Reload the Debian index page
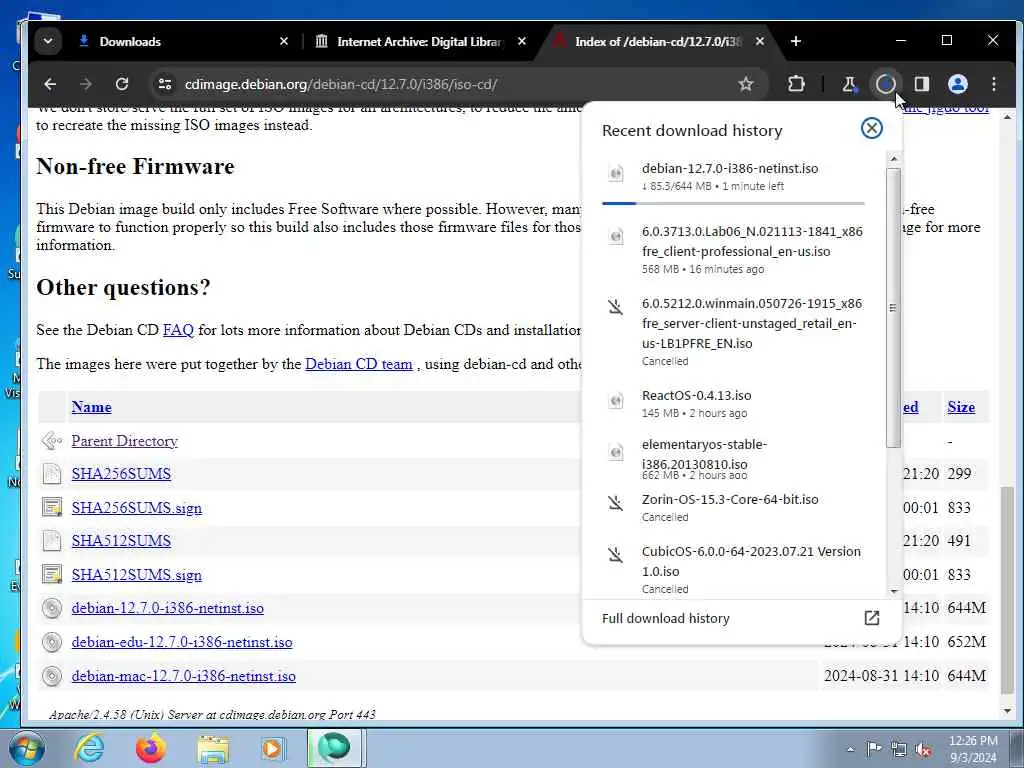The width and height of the screenshot is (1024, 768). pyautogui.click(x=121, y=84)
